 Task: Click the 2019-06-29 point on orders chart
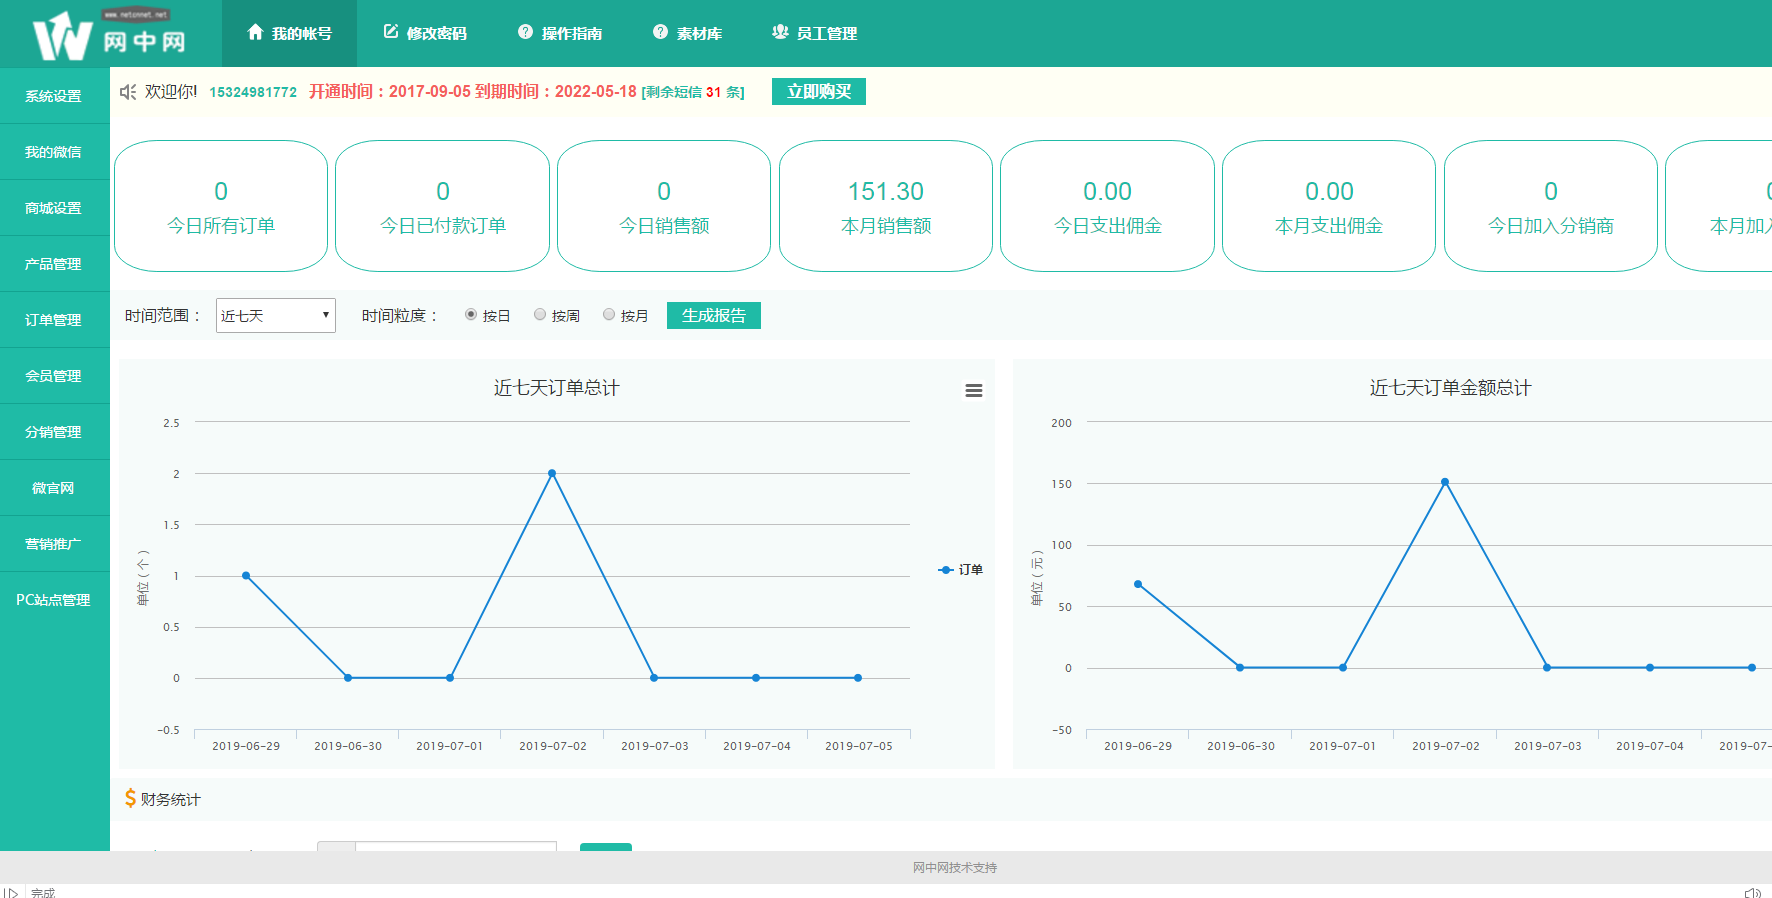point(246,576)
